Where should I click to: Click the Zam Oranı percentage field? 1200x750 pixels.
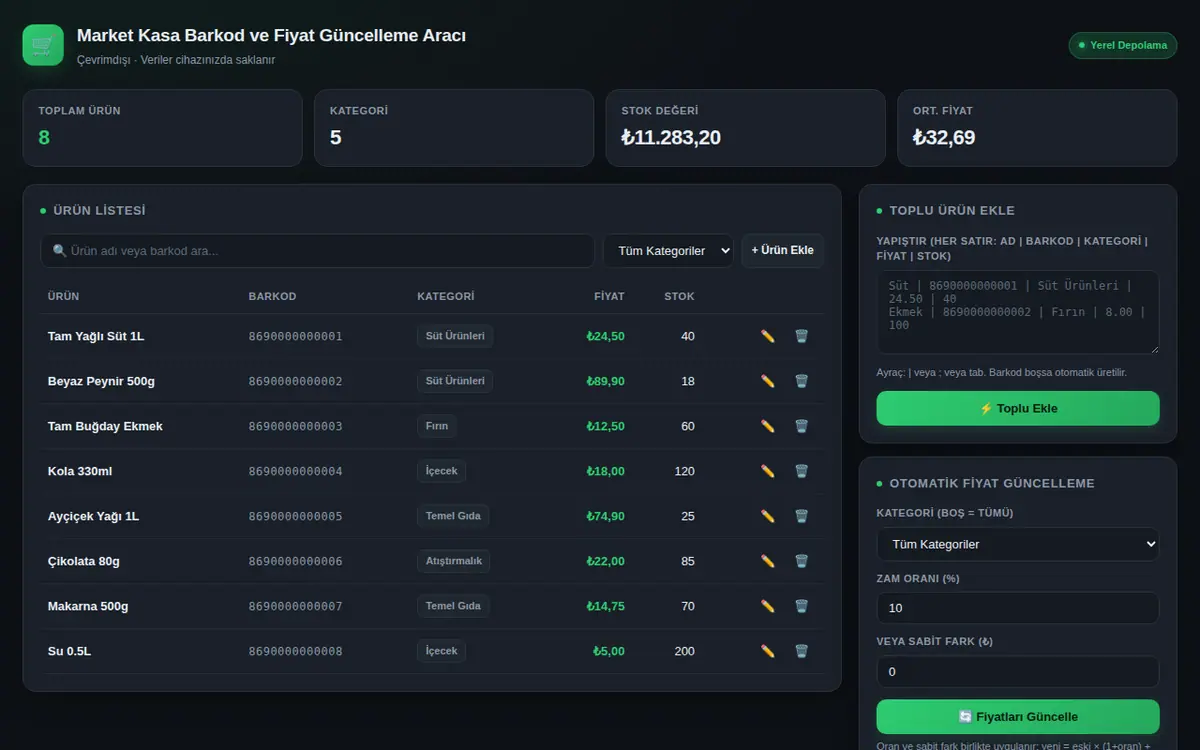coord(1018,608)
